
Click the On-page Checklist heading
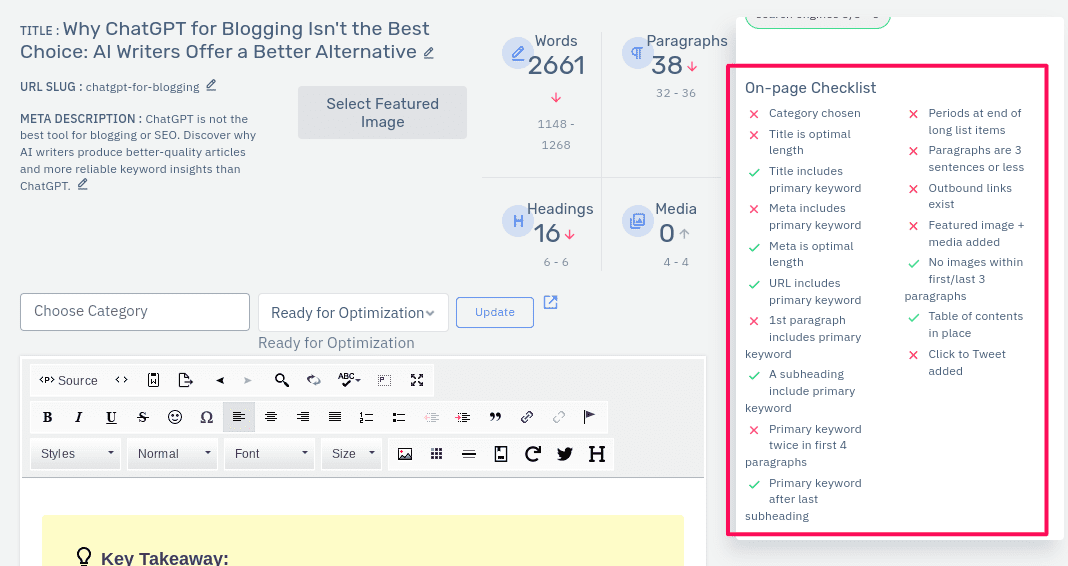pyautogui.click(x=810, y=88)
